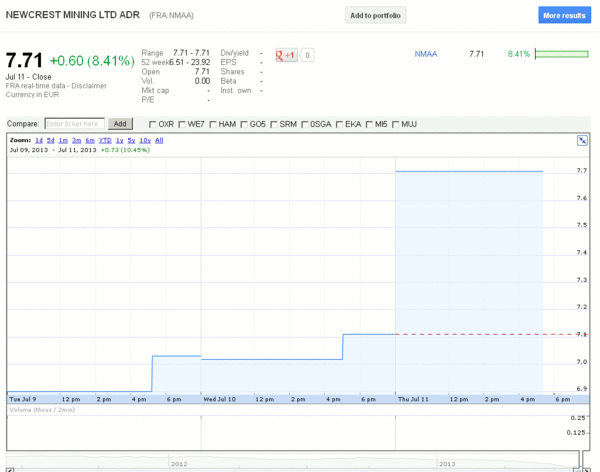The height and width of the screenshot is (472, 600).
Task: Check the GO5 compare checkbox
Action: click(x=244, y=124)
